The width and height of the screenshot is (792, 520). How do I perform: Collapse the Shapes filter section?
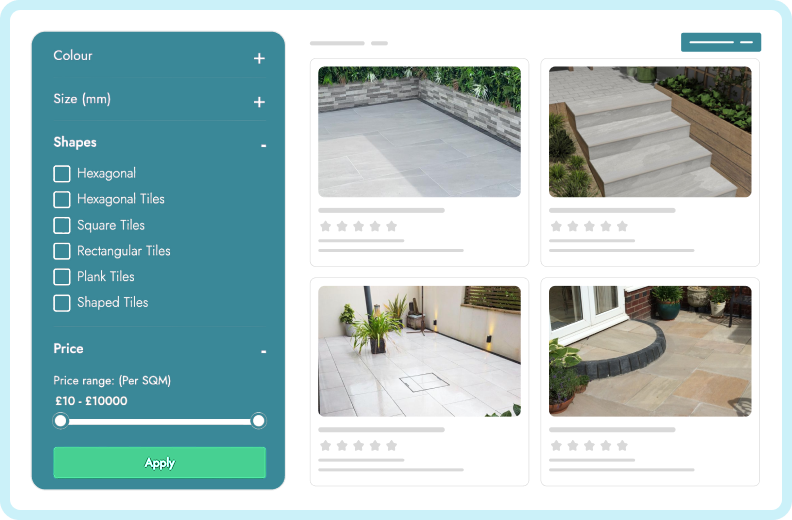[x=263, y=146]
